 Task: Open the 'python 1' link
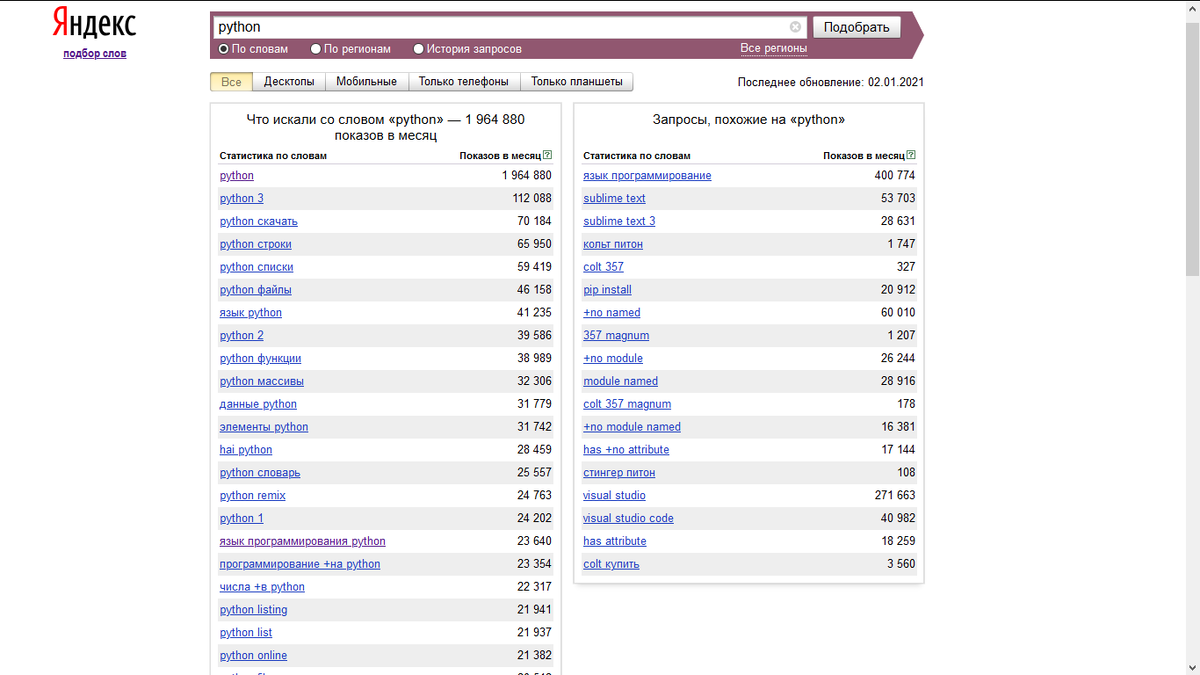click(242, 519)
